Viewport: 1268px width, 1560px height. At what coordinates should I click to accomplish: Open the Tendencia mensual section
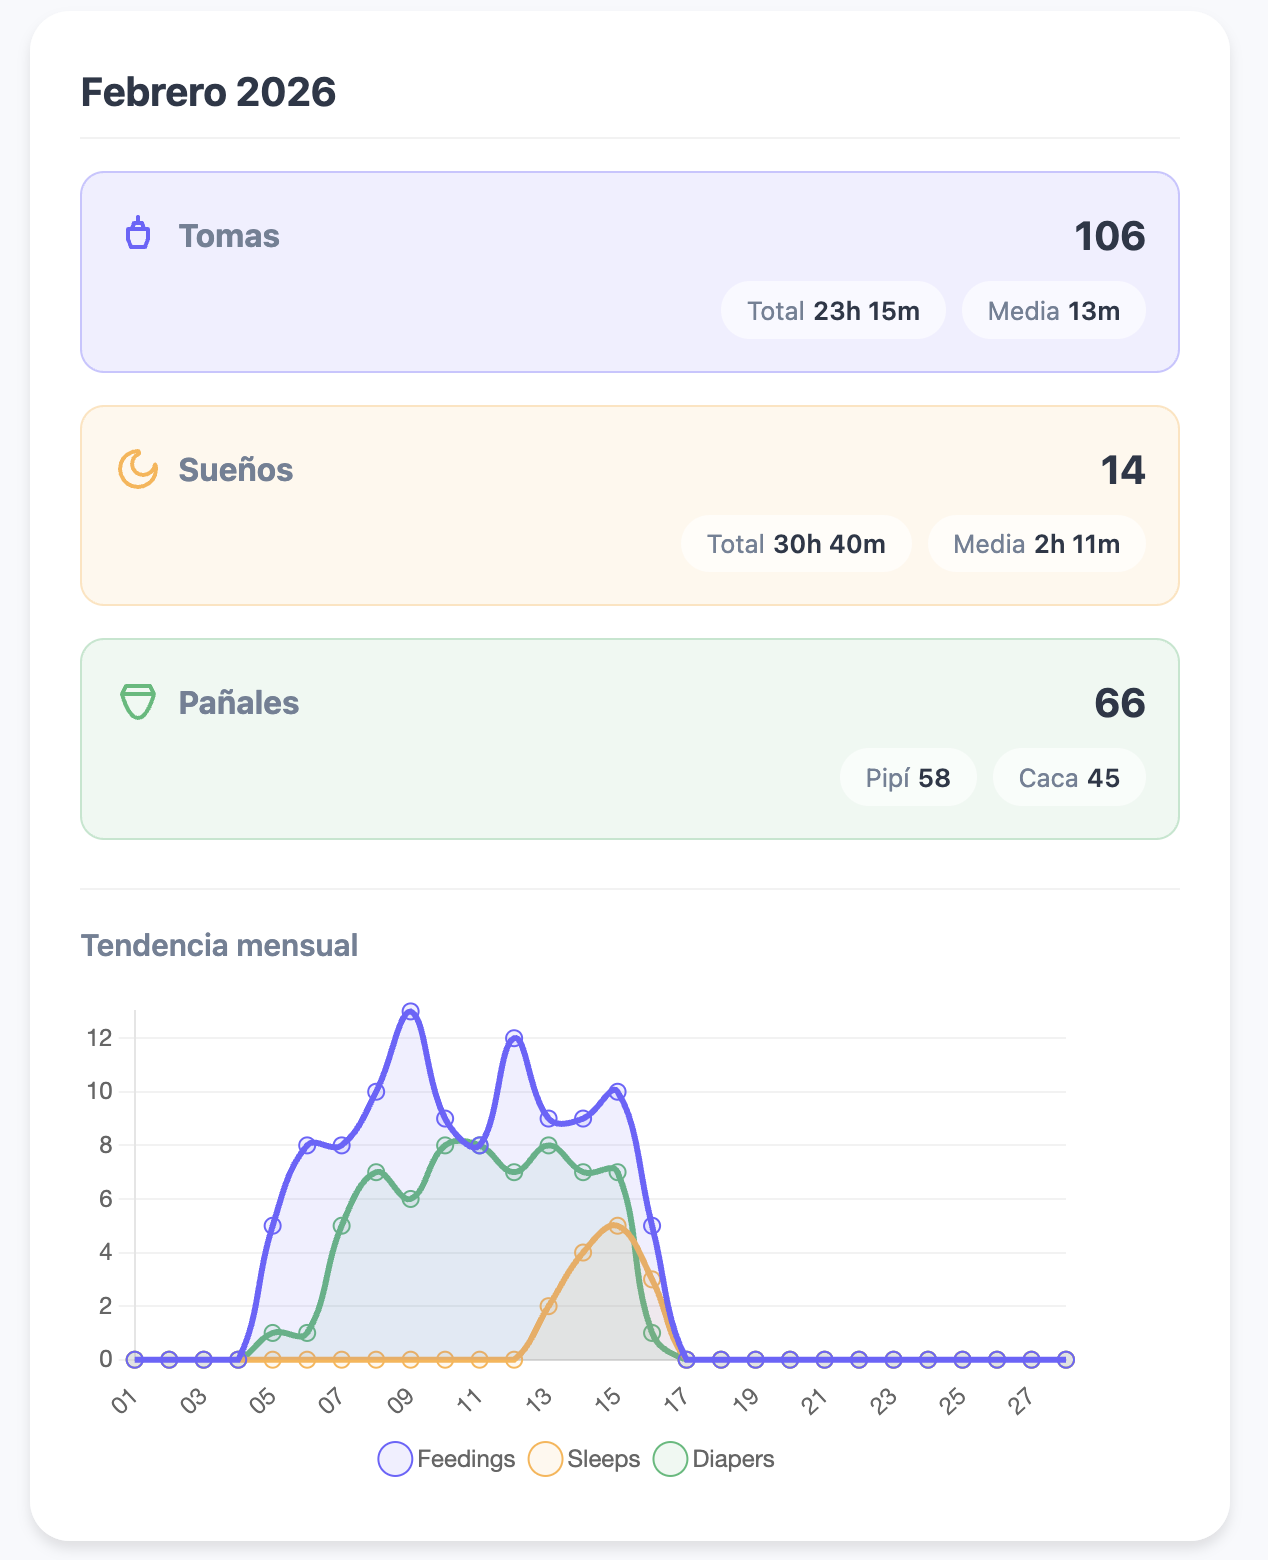point(221,944)
